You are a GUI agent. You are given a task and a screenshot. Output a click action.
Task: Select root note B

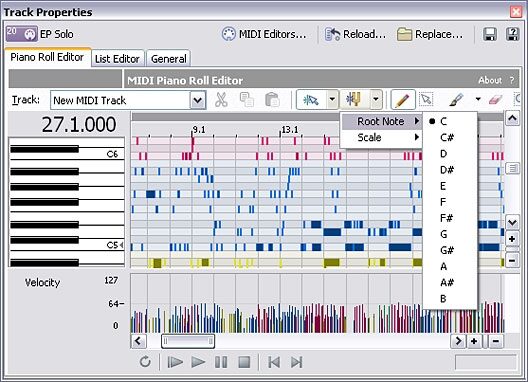point(450,299)
